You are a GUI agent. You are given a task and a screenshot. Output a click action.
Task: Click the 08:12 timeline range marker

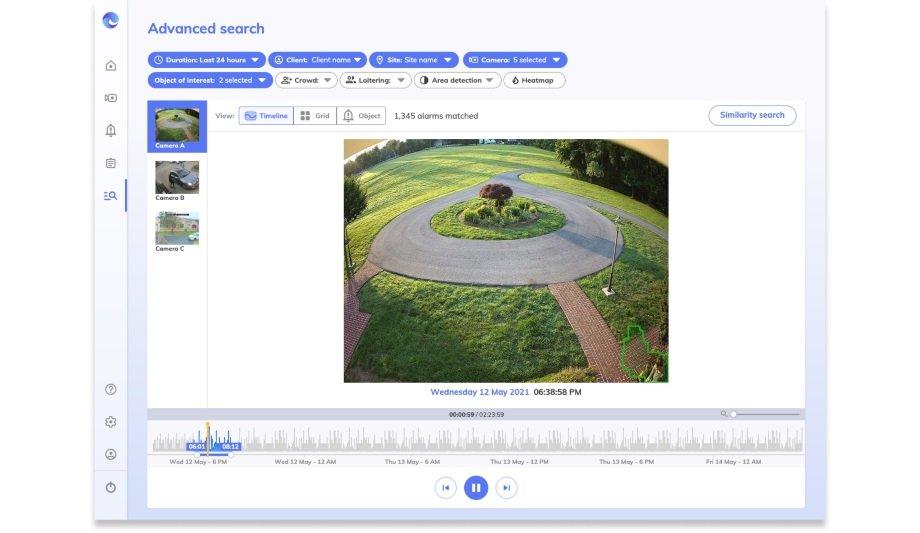click(230, 447)
